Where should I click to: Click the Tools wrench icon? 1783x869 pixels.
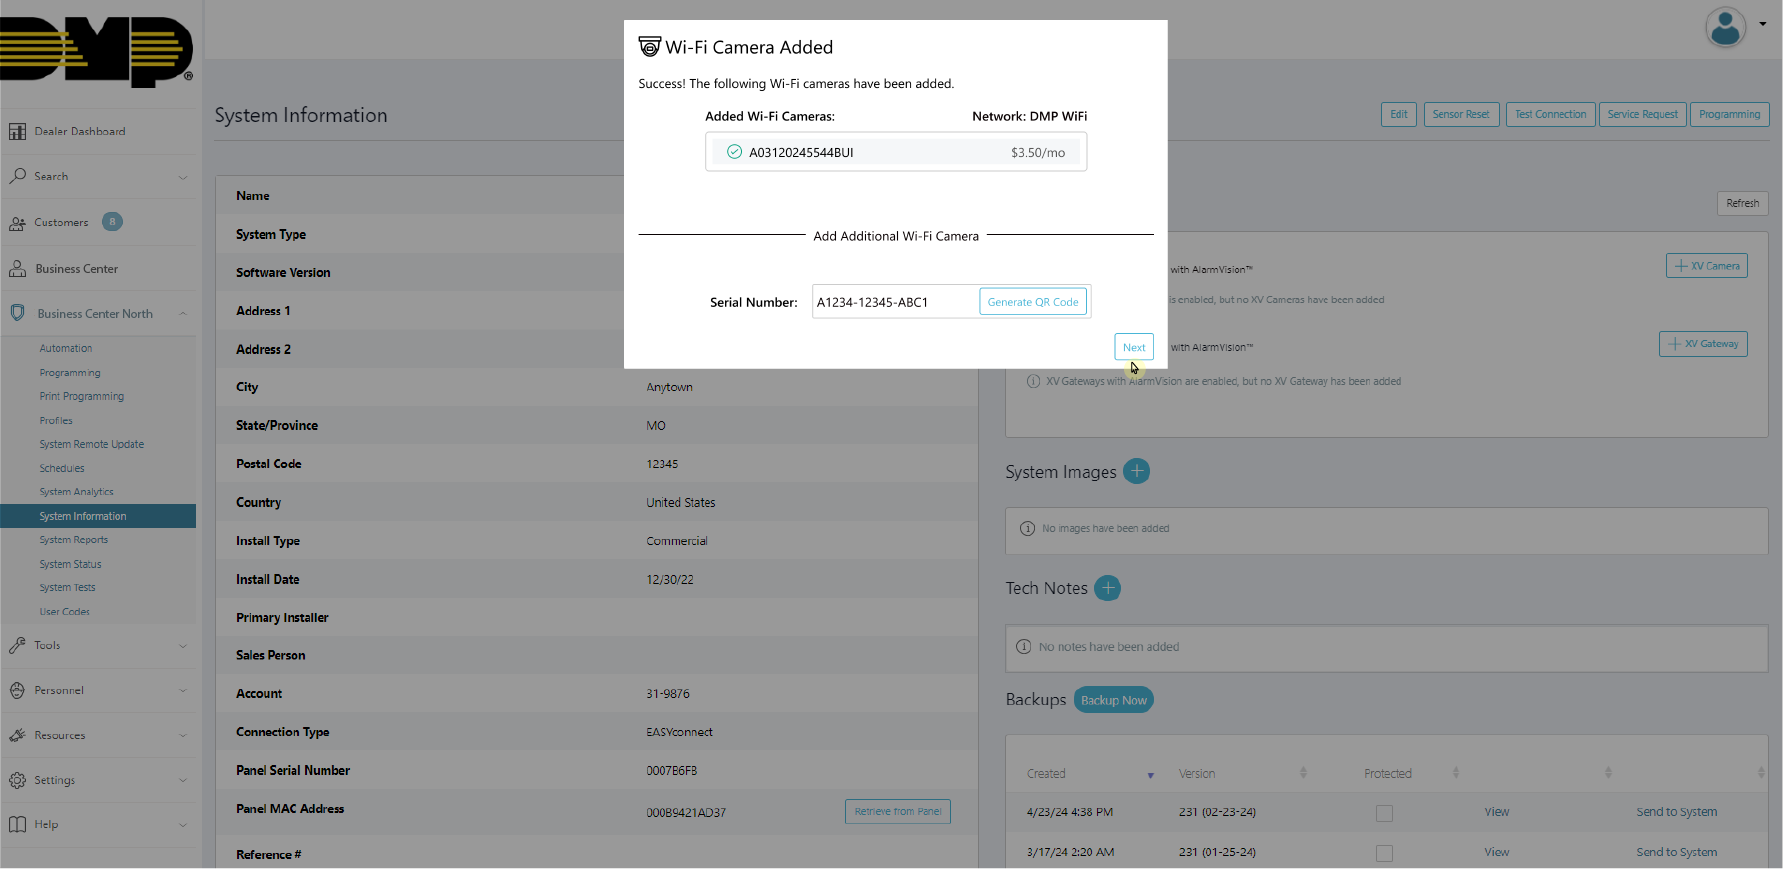click(x=18, y=646)
